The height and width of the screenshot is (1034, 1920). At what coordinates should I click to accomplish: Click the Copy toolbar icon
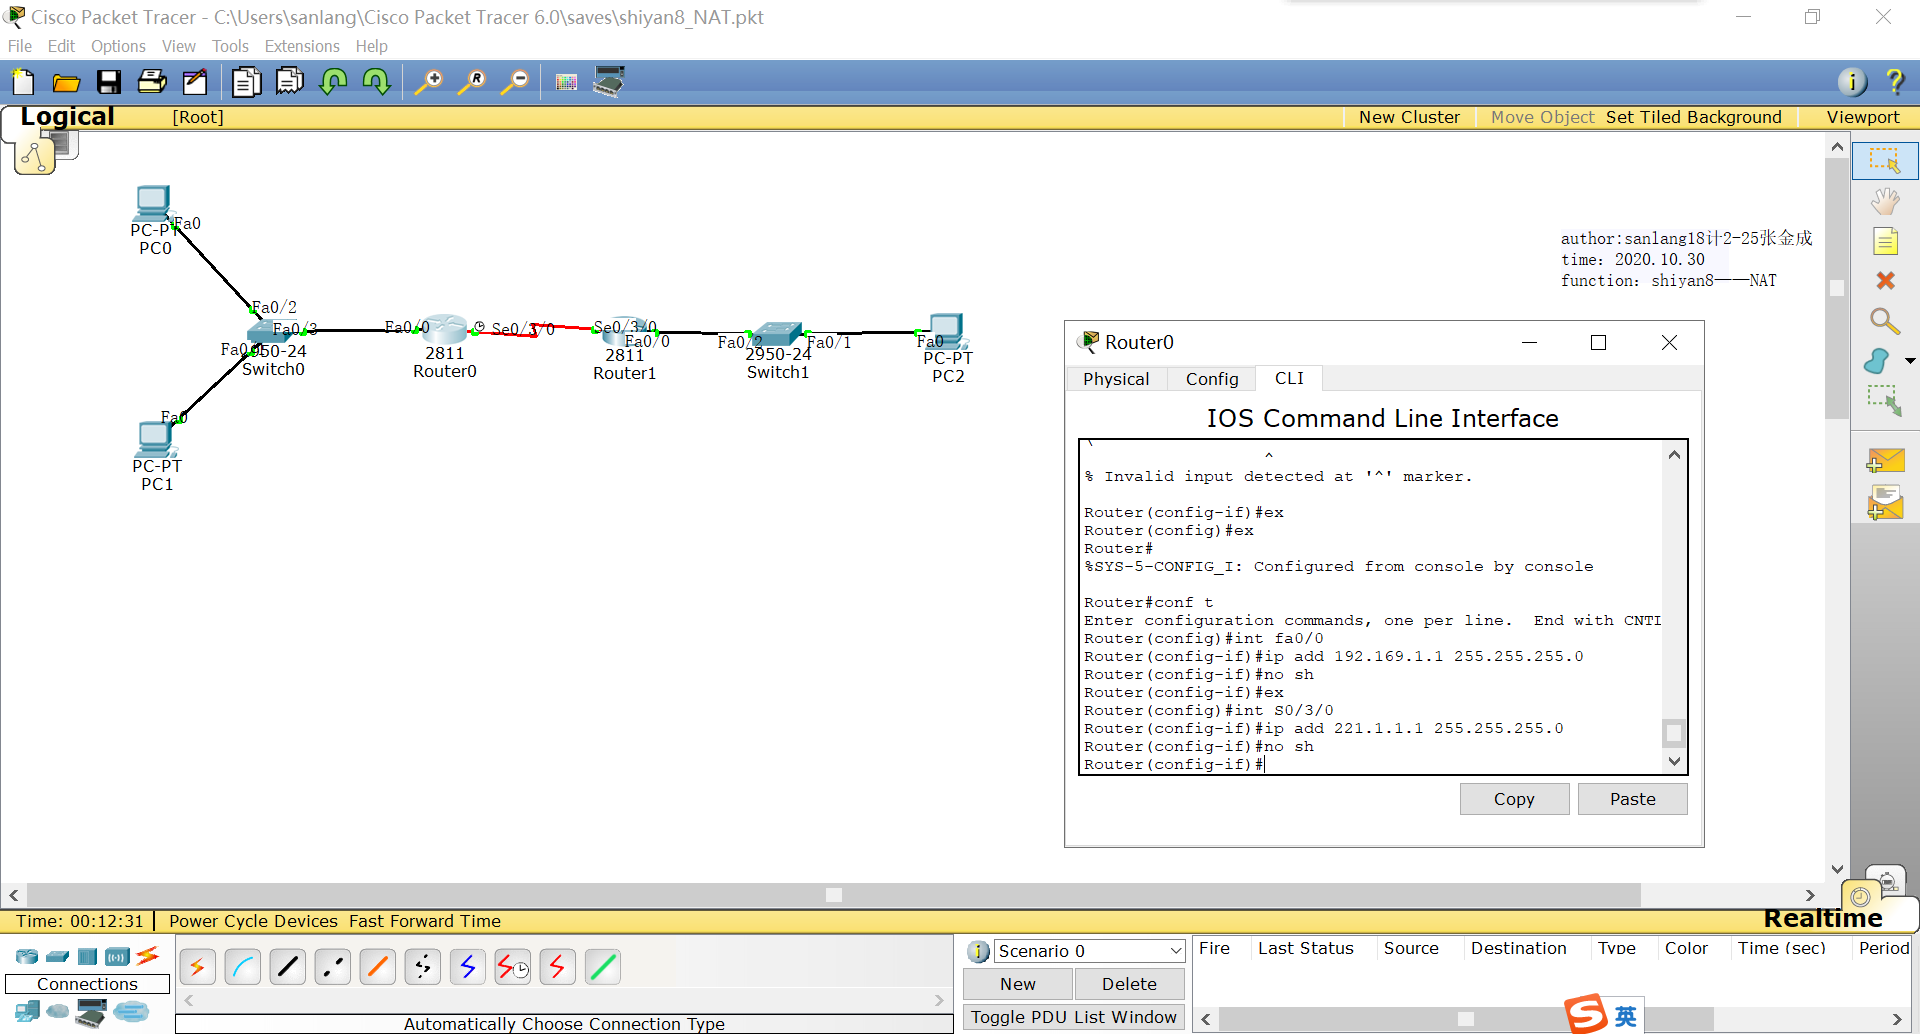[246, 82]
